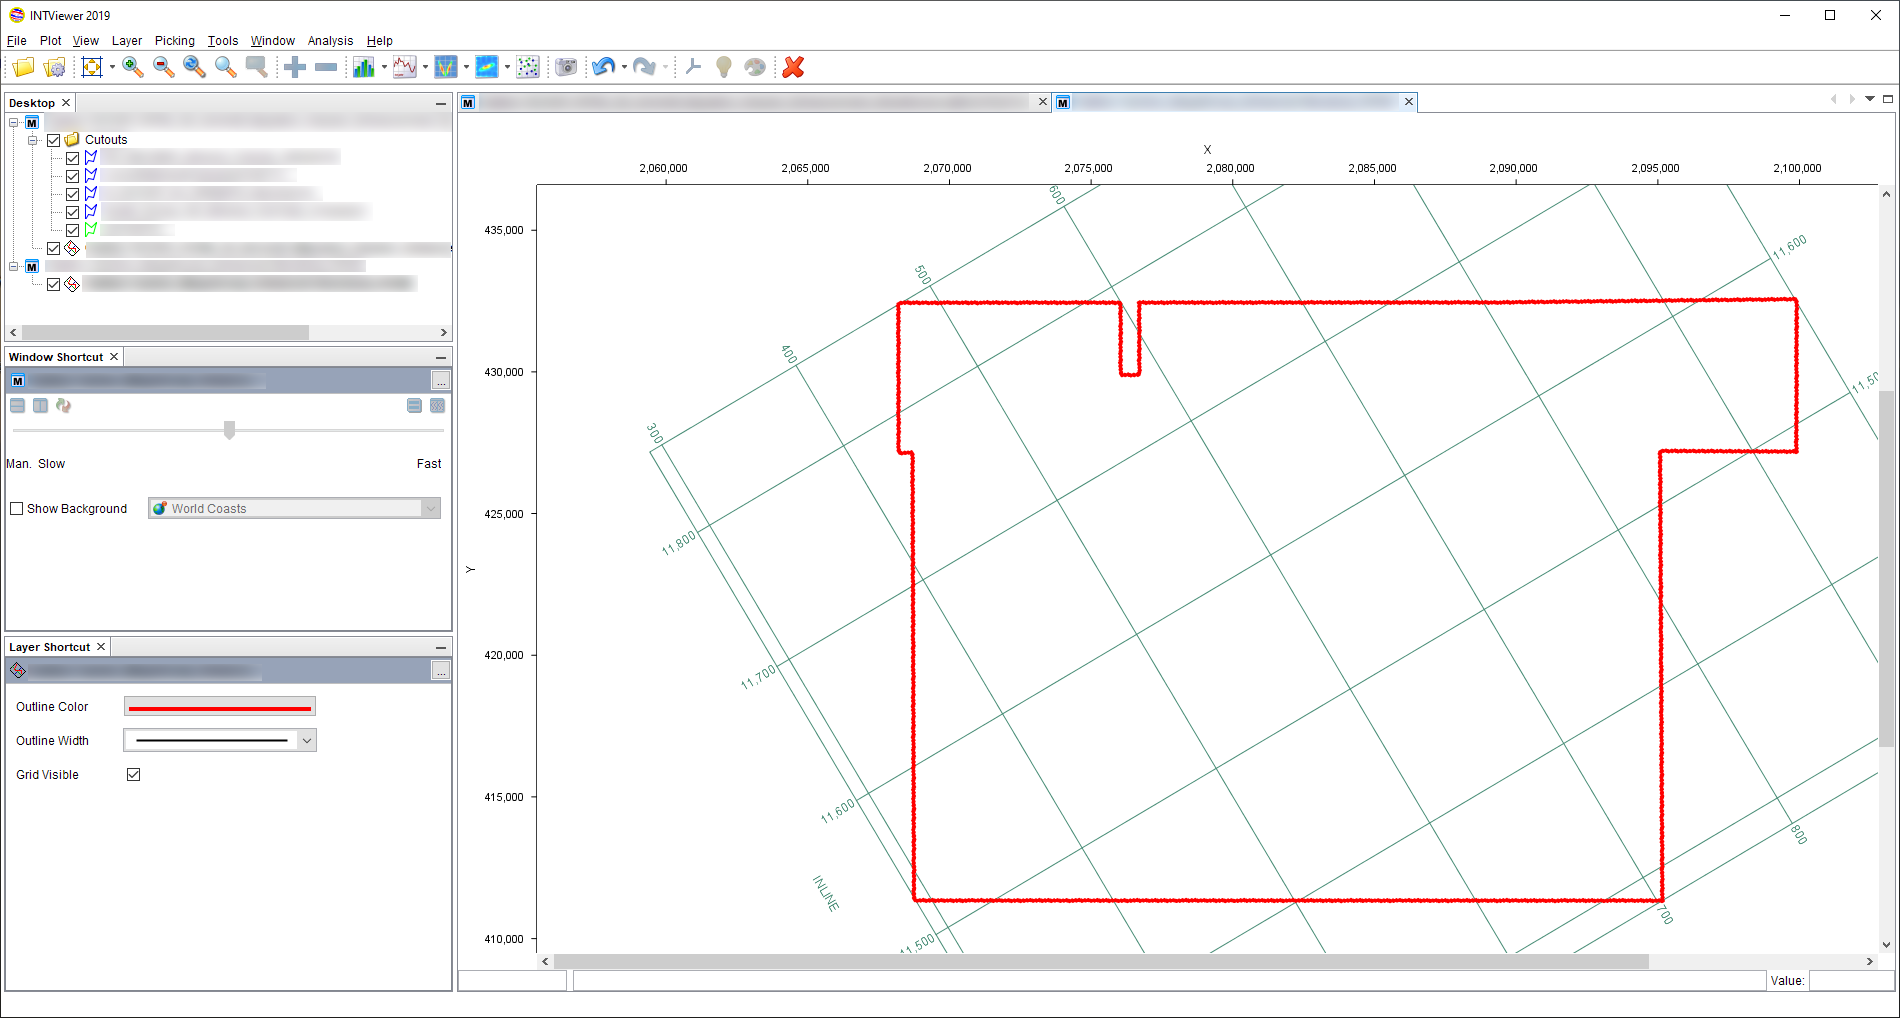
Task: Select the plain magnifier zoom tool
Action: (x=226, y=67)
